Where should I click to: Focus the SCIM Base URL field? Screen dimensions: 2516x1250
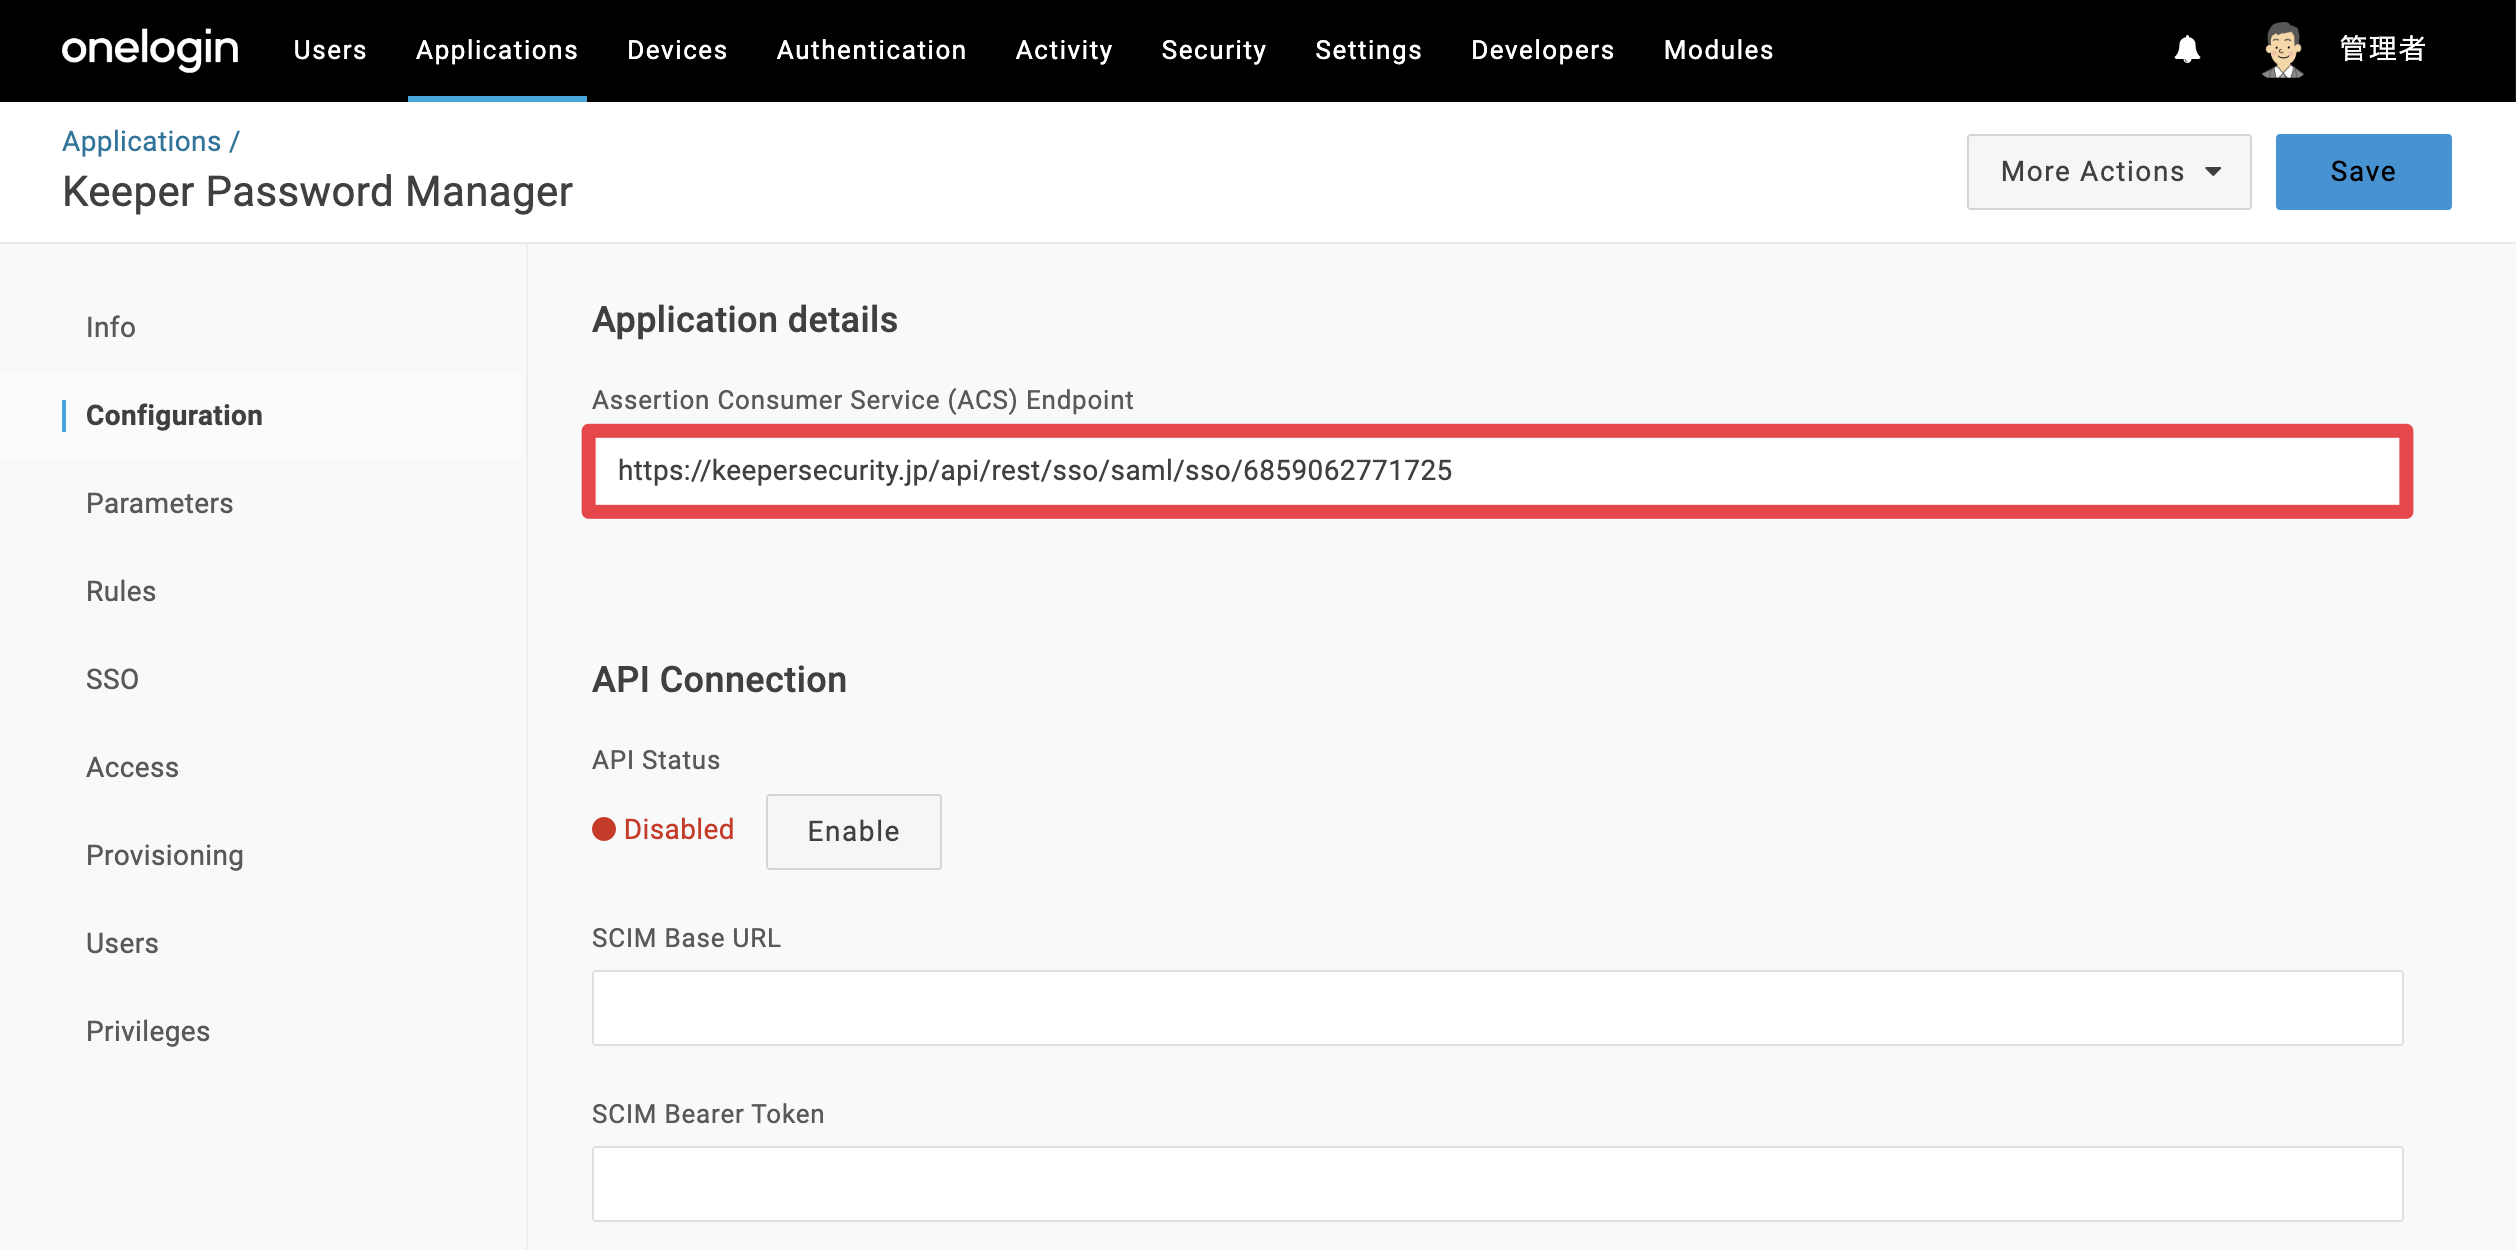[1497, 1008]
